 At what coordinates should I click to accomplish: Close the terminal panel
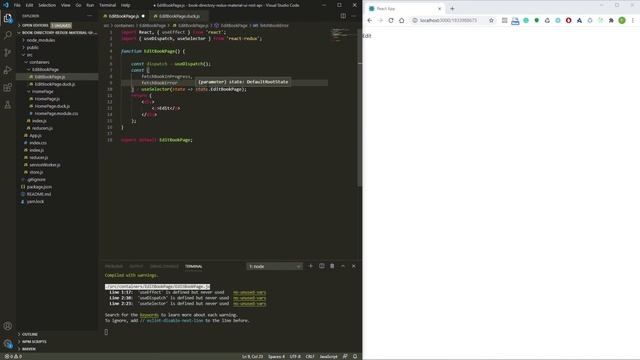coord(353,266)
